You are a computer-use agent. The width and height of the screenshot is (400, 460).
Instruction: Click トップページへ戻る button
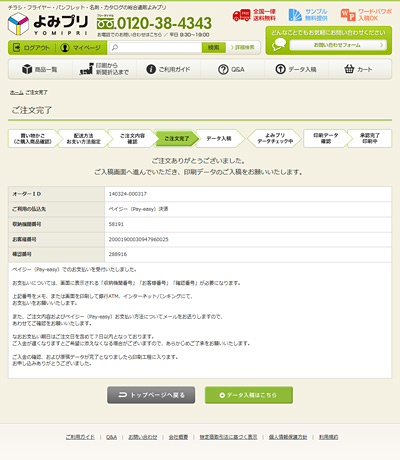pyautogui.click(x=151, y=395)
